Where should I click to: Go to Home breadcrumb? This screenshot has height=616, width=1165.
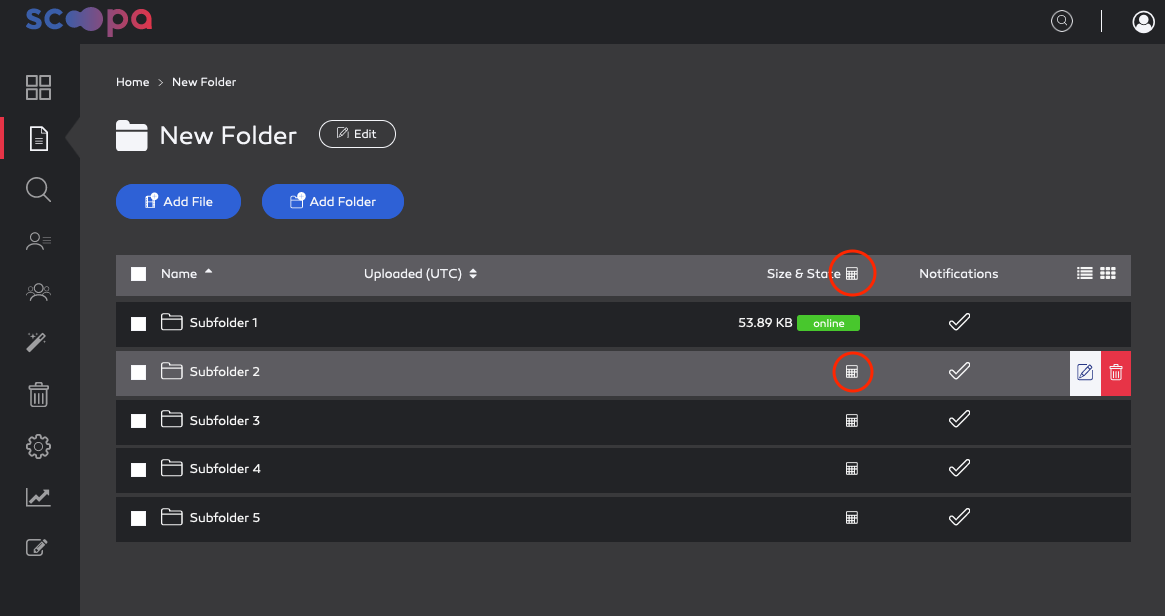132,82
